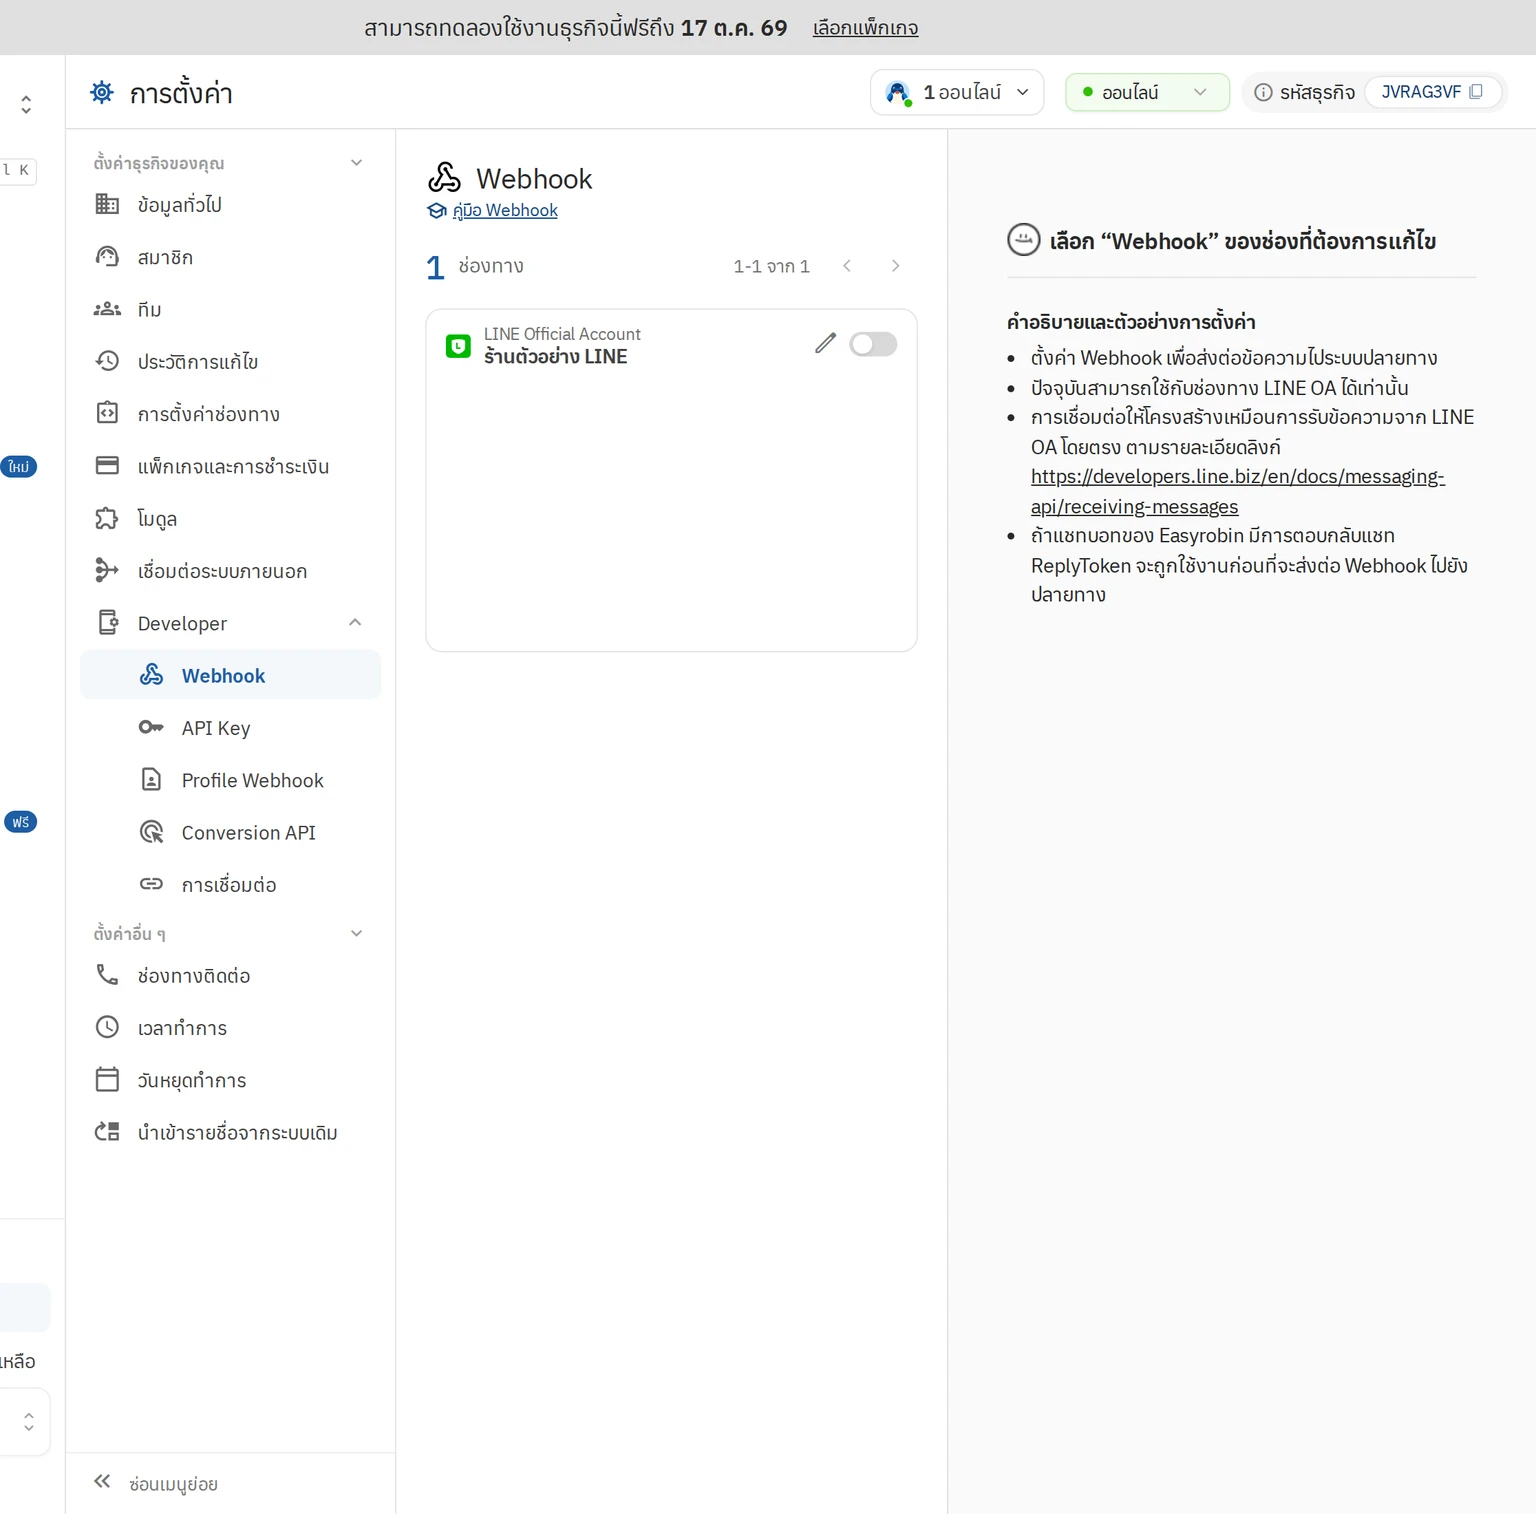Open ประวัติการแก้ไข menu item

[230, 361]
